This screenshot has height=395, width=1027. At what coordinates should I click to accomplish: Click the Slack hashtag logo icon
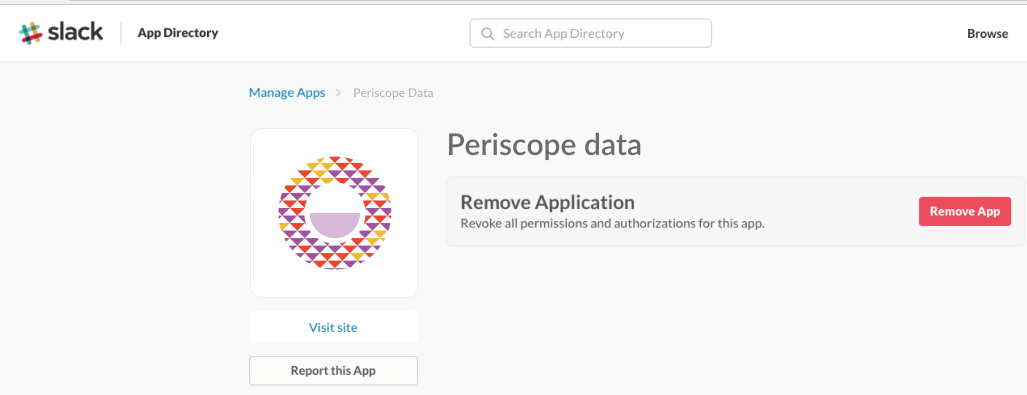(31, 33)
